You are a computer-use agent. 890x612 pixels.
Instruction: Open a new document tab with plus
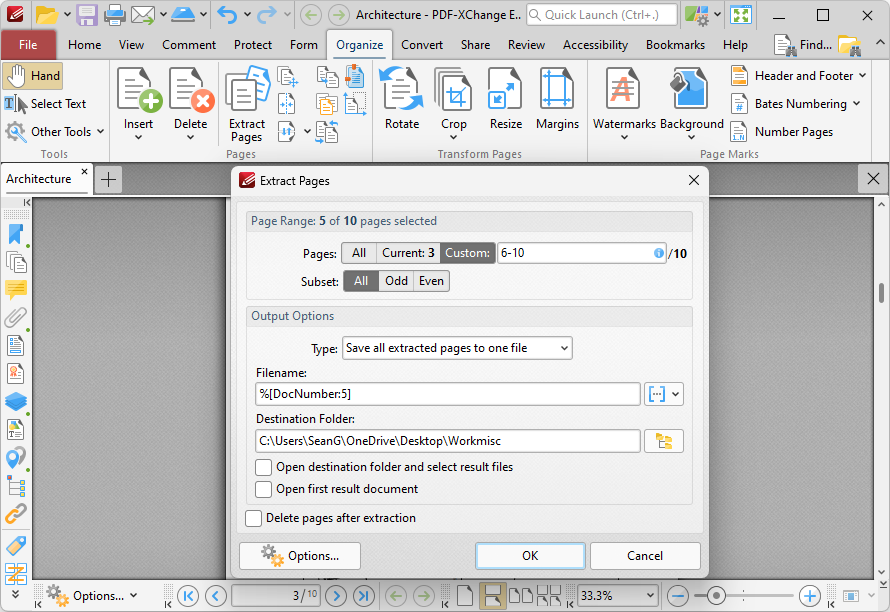(108, 180)
